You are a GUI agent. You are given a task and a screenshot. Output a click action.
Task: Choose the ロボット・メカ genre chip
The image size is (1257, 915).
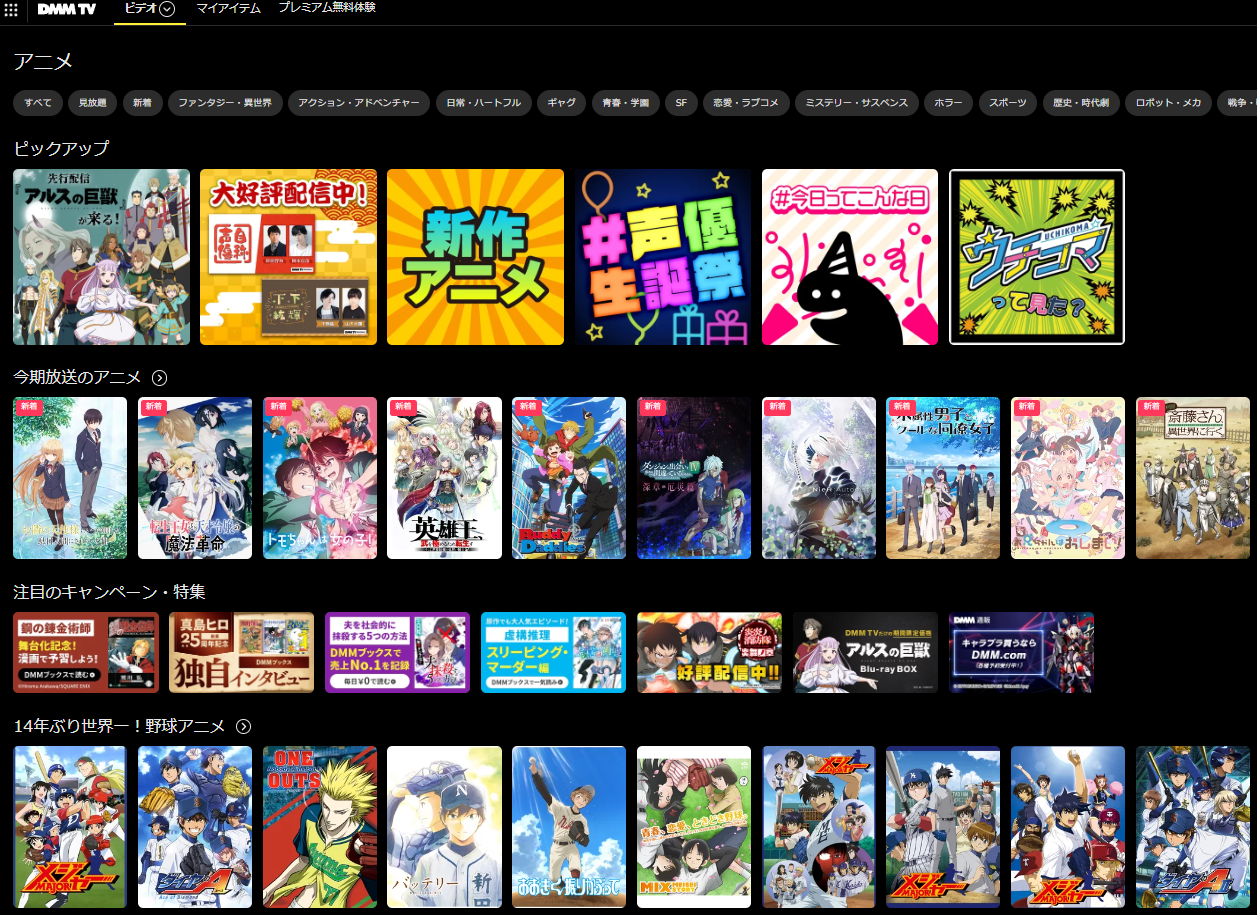coord(1168,103)
